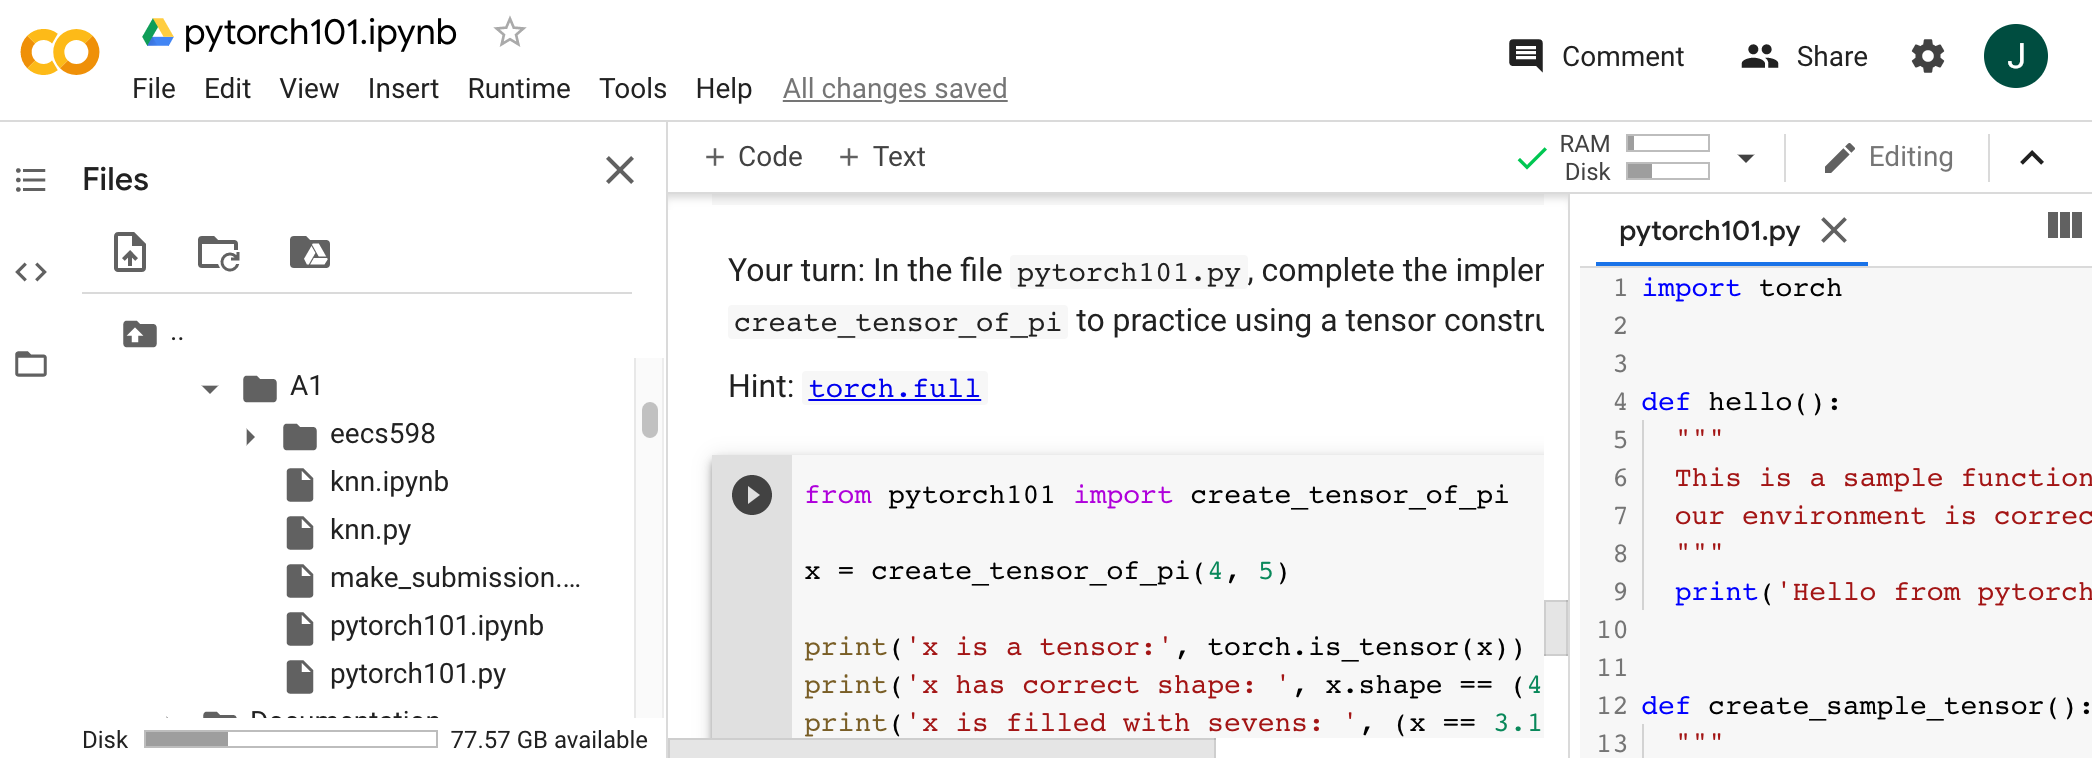Collapse the A1 folder
This screenshot has width=2092, height=758.
tap(210, 388)
